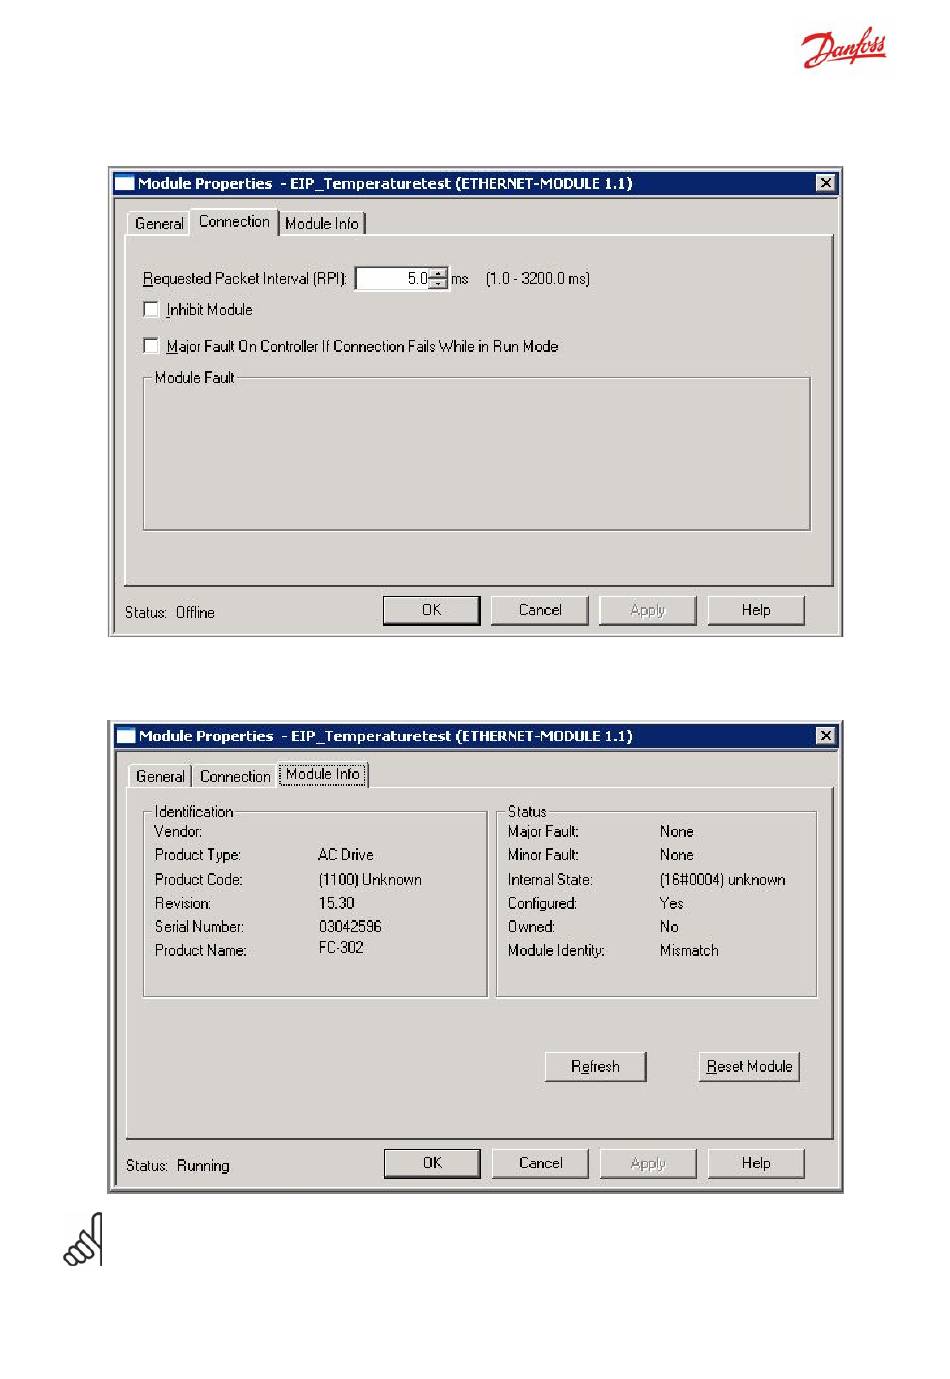Decrease RPI with spinner down arrow
950x1379 pixels.
click(439, 284)
